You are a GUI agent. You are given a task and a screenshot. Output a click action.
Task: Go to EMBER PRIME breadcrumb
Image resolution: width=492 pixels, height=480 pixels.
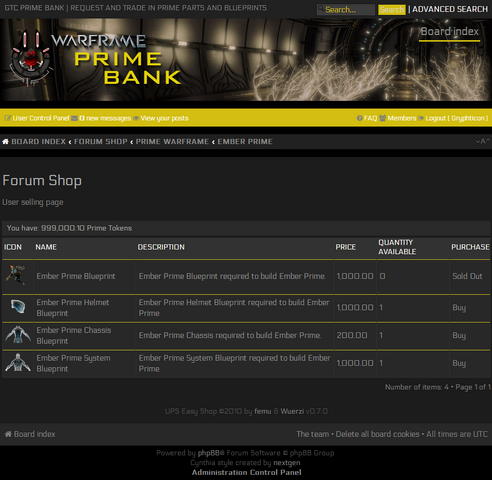[245, 142]
